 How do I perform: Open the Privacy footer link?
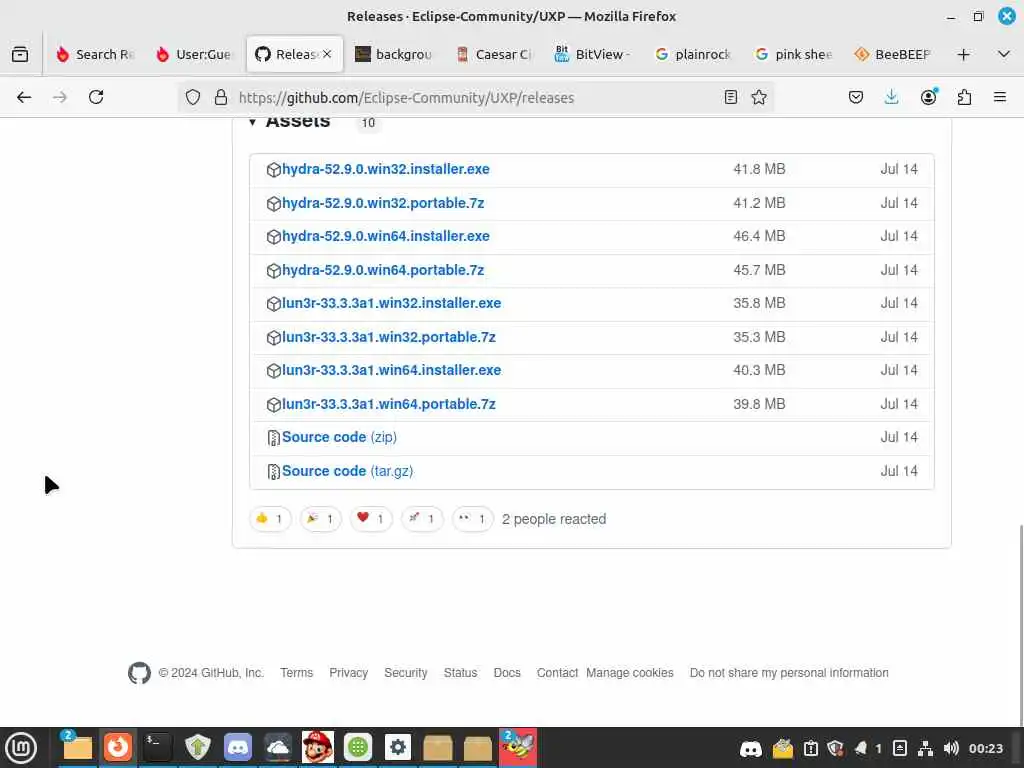[348, 673]
